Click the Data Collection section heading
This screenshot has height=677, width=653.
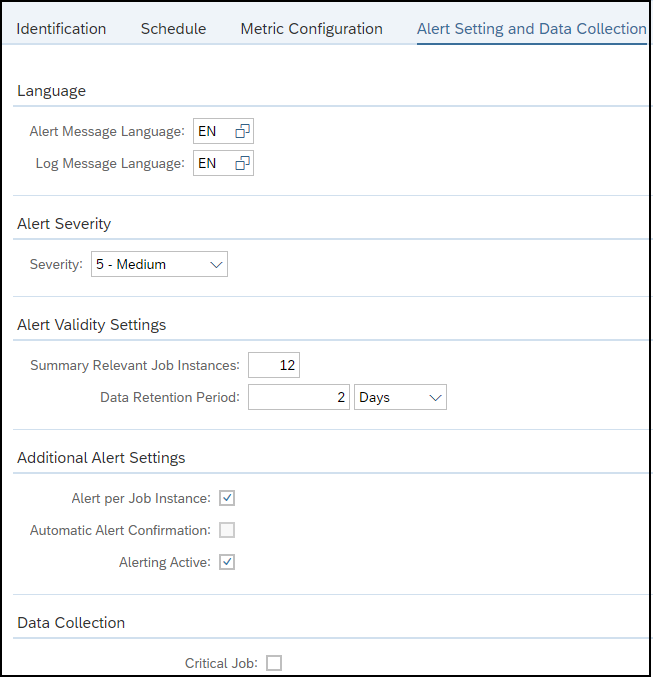coord(71,623)
